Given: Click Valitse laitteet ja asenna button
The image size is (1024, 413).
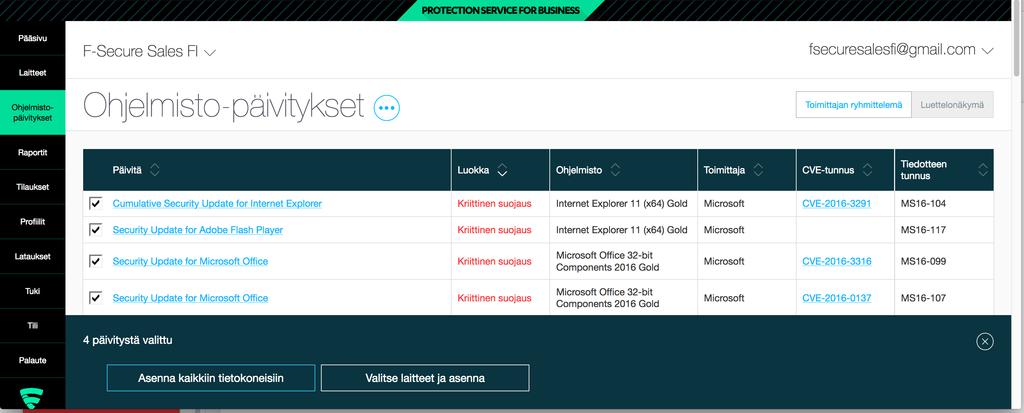Looking at the screenshot, I should pos(425,378).
